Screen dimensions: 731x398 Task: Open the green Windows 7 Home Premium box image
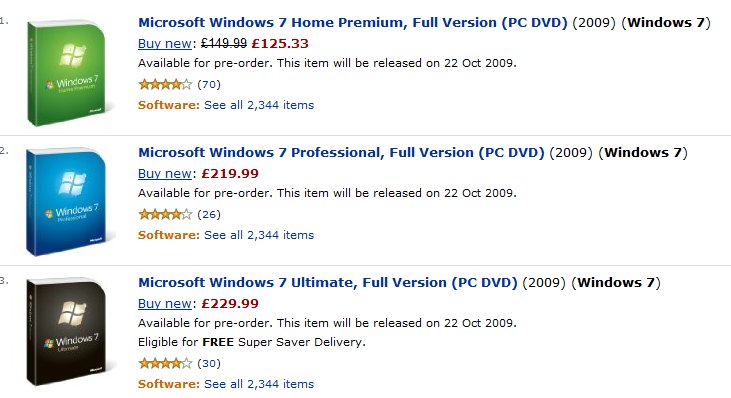69,73
